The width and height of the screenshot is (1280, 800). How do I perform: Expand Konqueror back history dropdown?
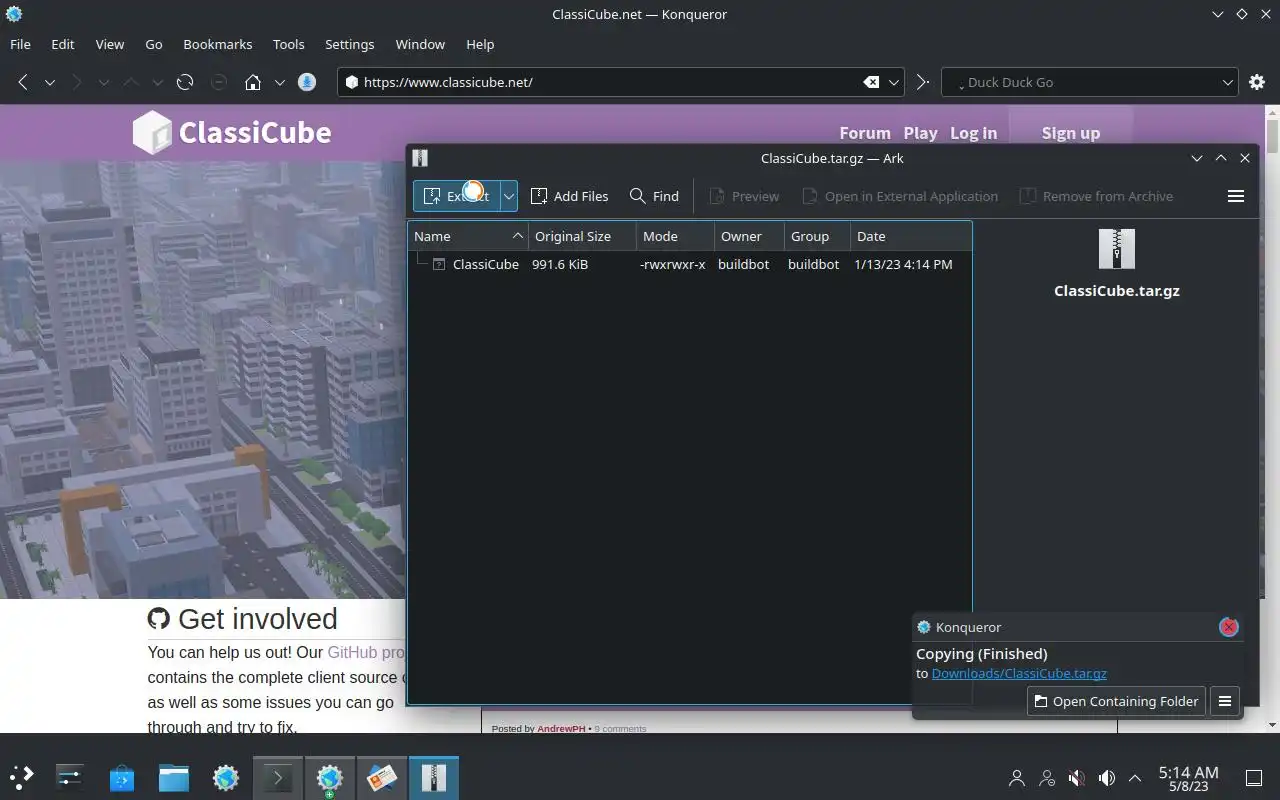coord(50,82)
